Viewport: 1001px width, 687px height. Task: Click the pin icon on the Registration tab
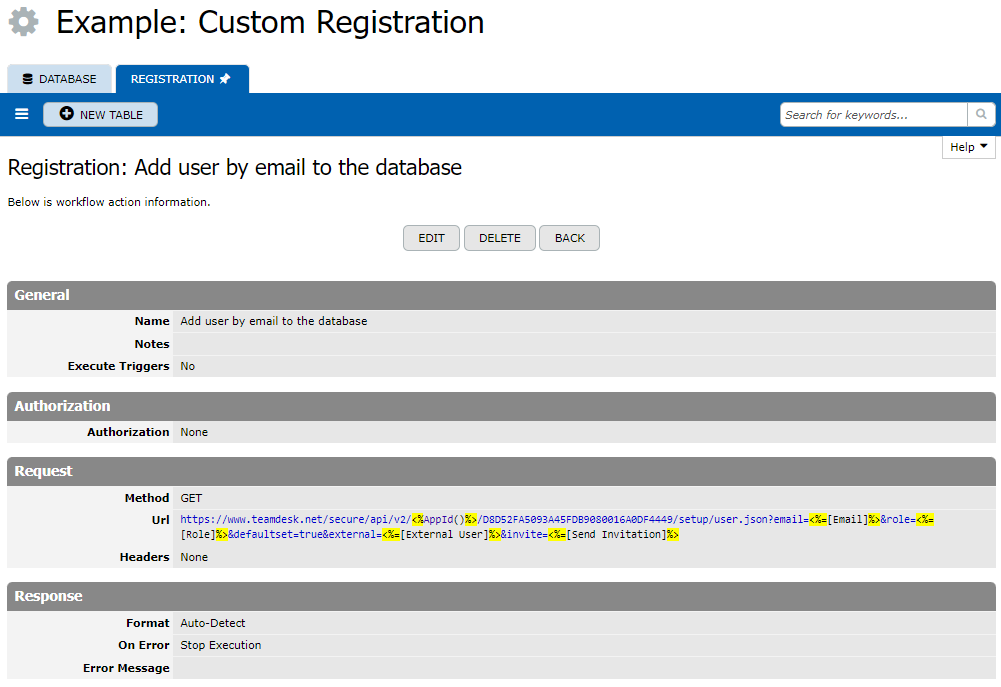click(x=225, y=79)
